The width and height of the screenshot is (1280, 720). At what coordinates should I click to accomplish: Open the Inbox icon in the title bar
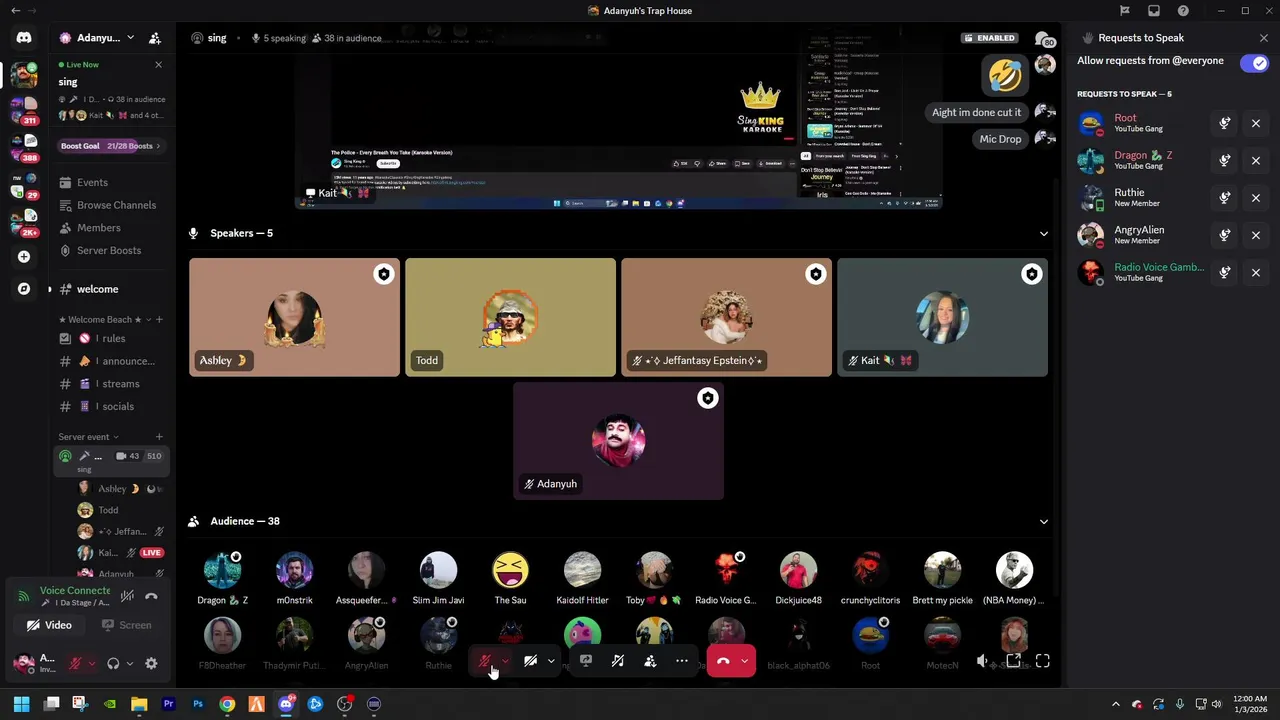[1154, 11]
